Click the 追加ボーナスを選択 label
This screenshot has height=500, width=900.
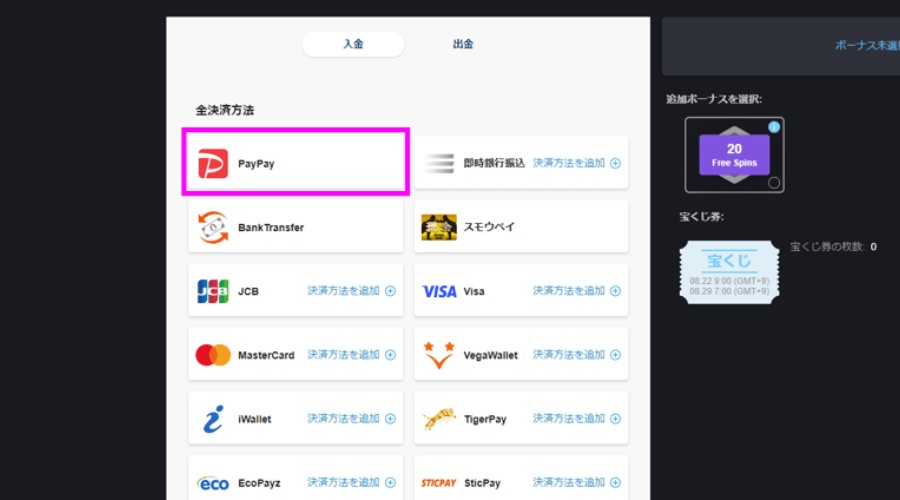click(714, 99)
